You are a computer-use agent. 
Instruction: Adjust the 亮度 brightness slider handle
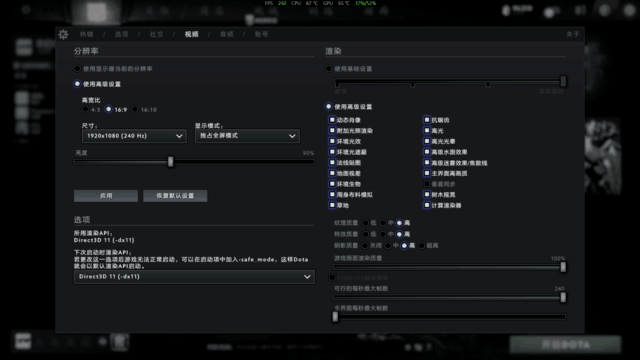pyautogui.click(x=171, y=162)
